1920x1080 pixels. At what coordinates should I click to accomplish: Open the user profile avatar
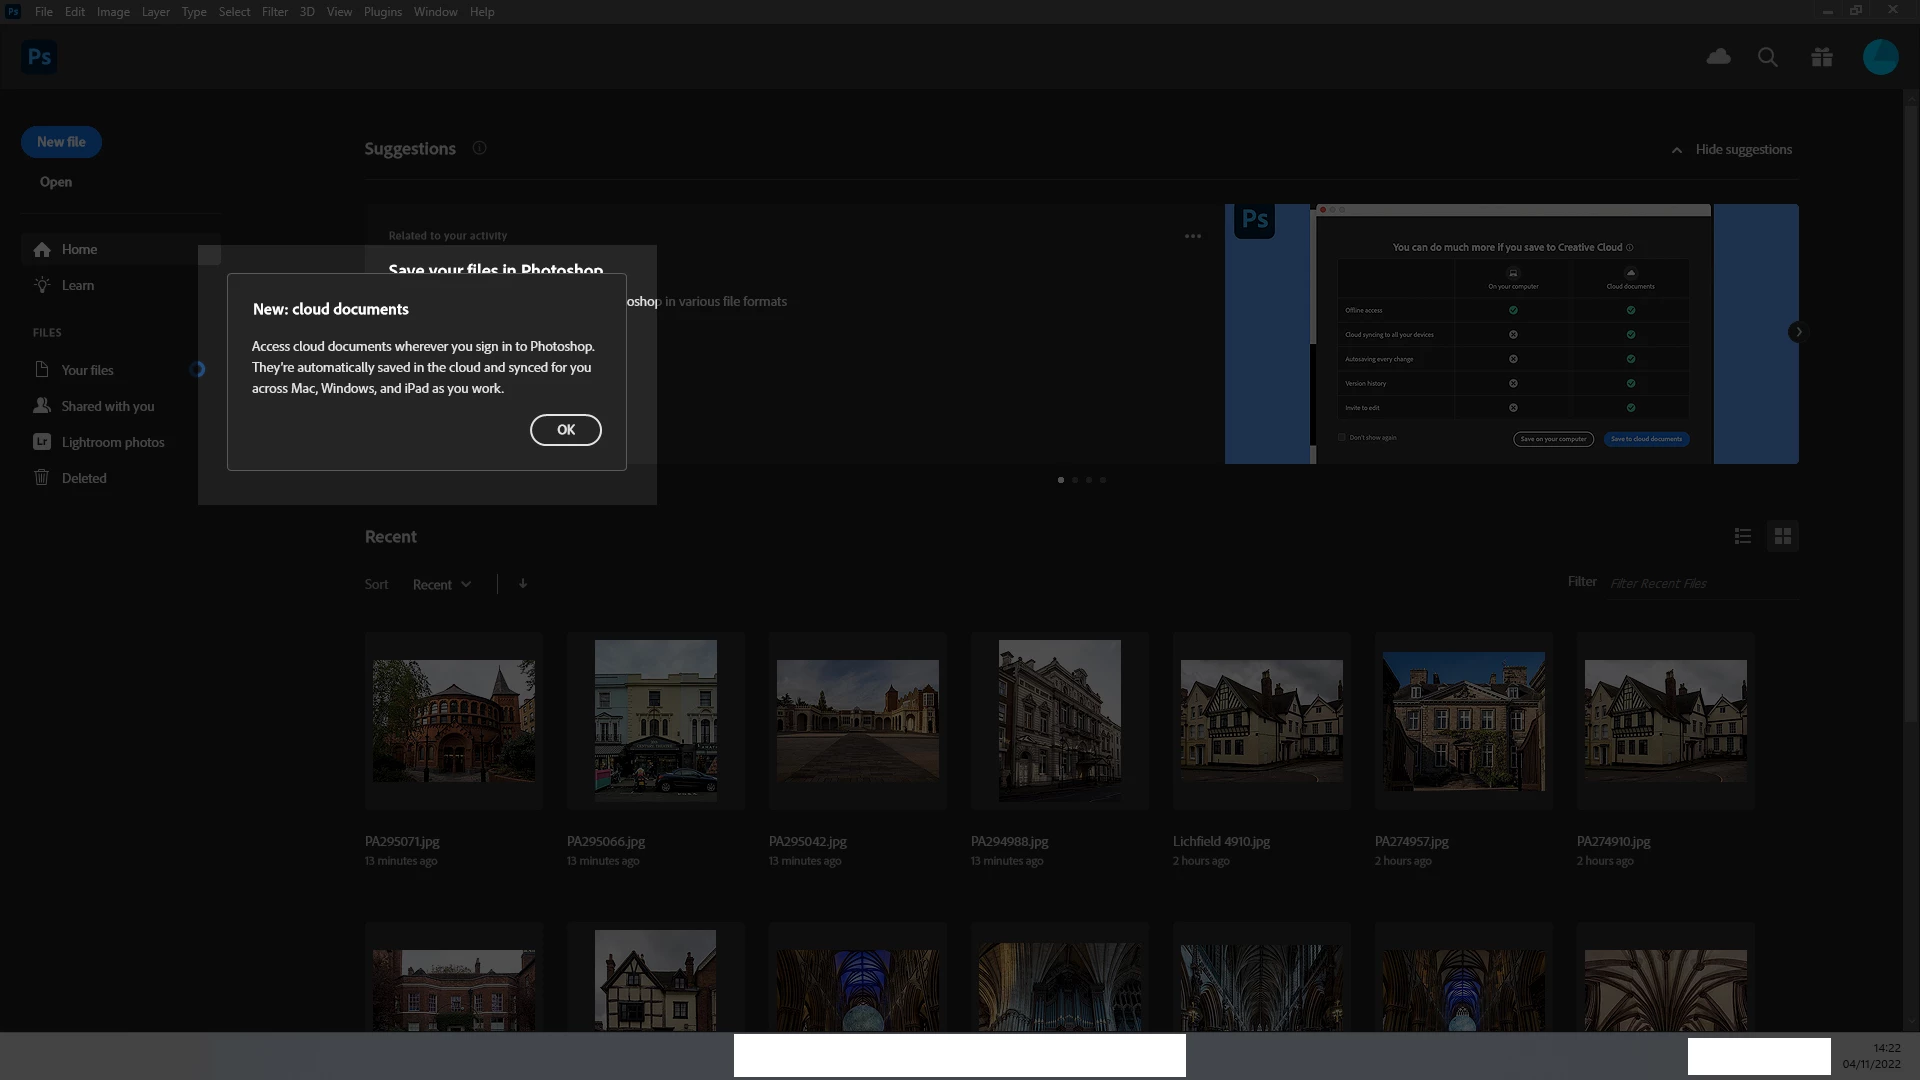[1880, 57]
